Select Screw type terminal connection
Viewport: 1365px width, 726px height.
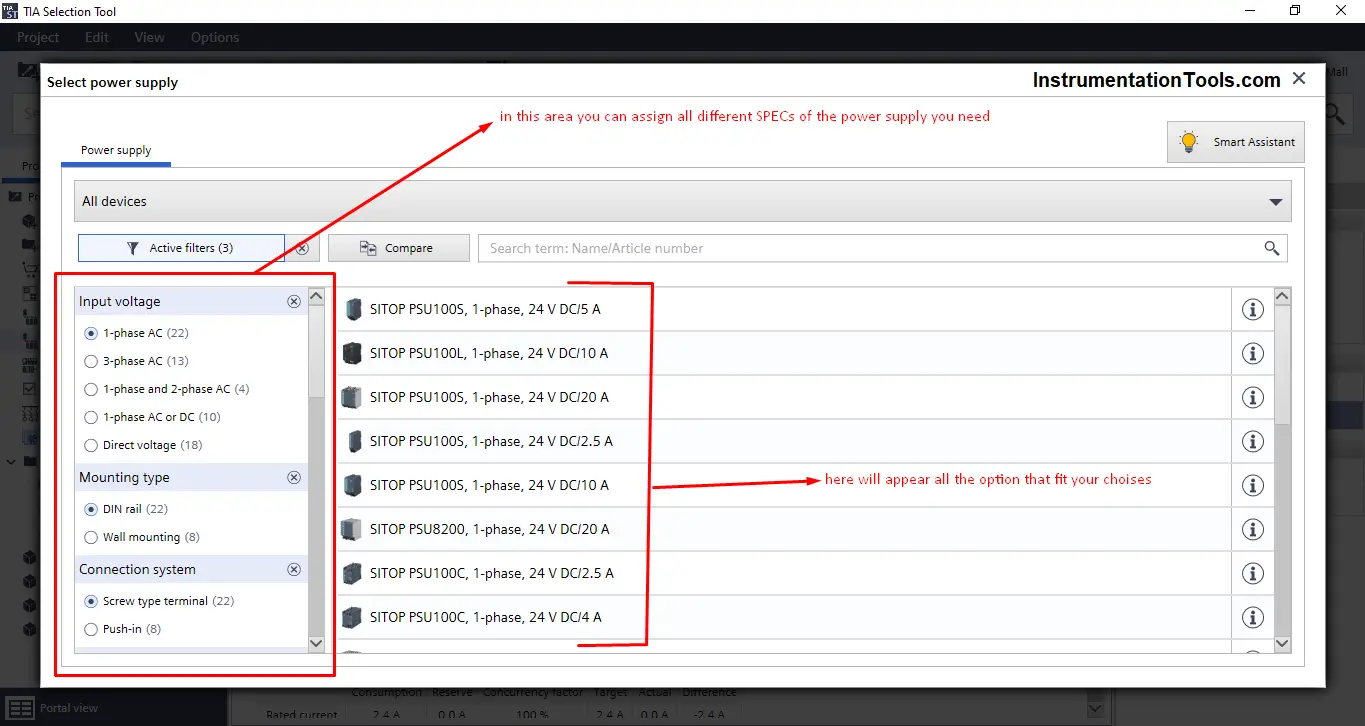click(x=91, y=601)
